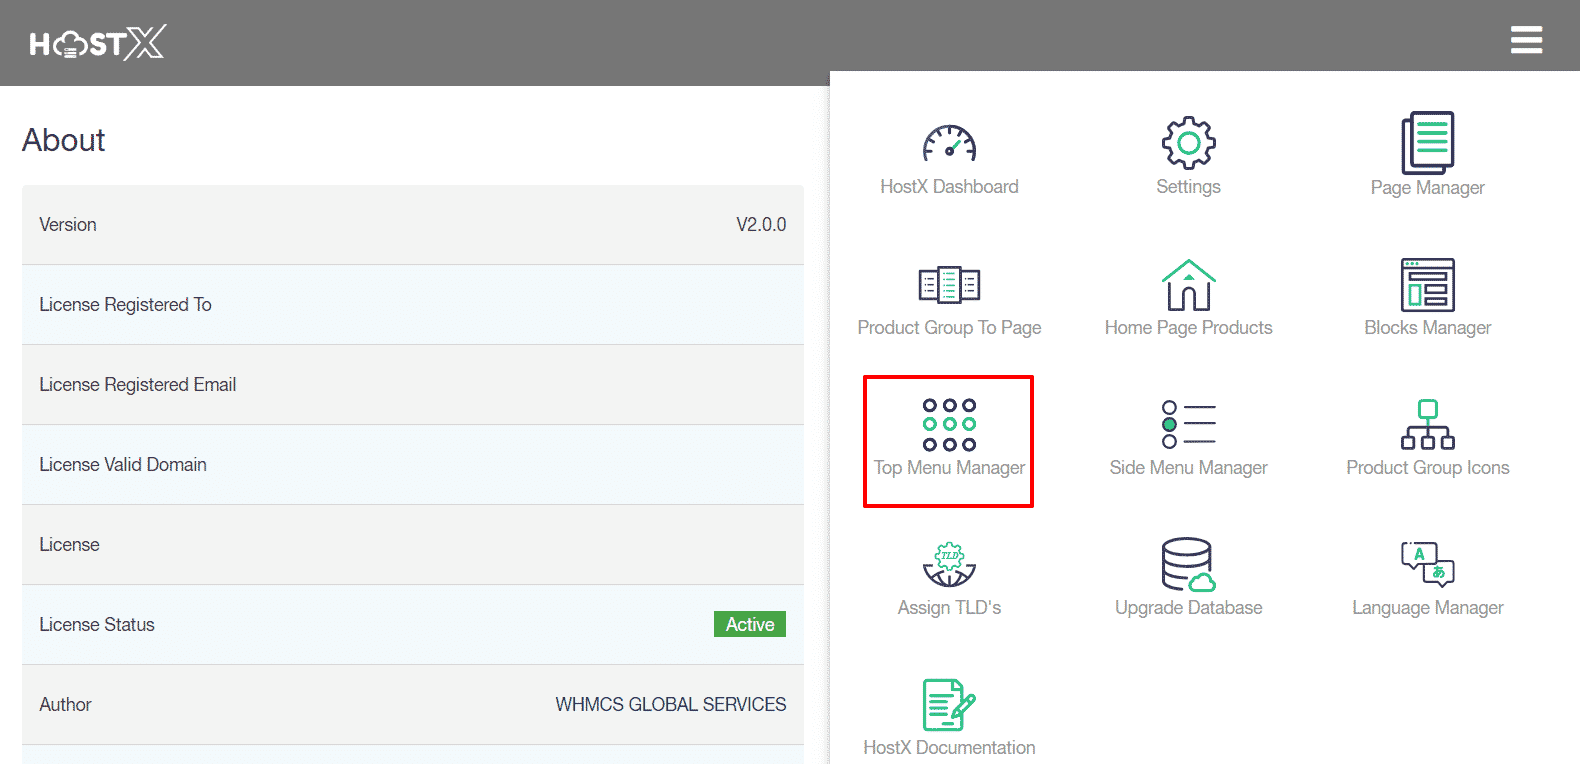The image size is (1580, 764).
Task: Click the green Active license status badge
Action: tap(749, 624)
